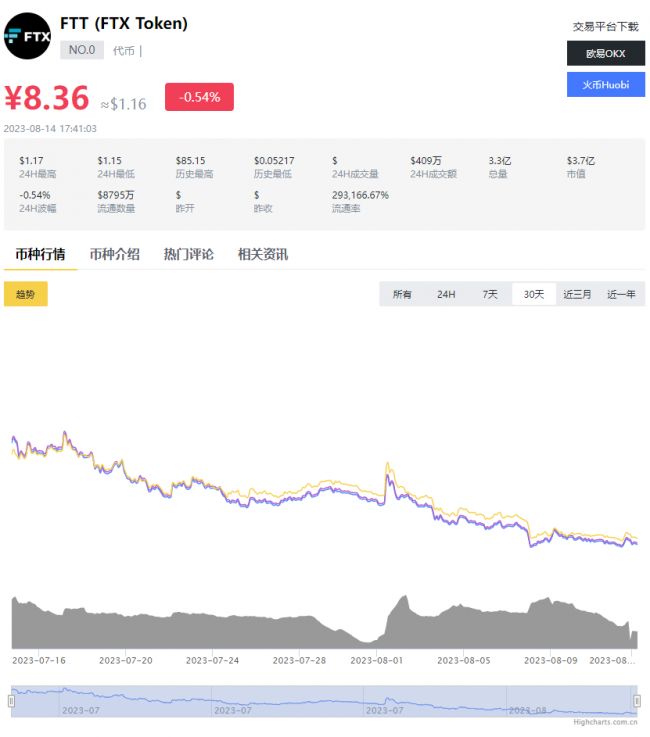The height and width of the screenshot is (737, 650).
Task: Click the FTX token logo icon
Action: click(27, 36)
